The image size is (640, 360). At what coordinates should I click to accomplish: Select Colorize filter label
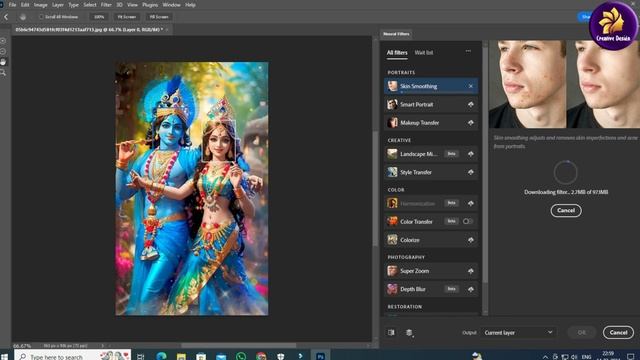[410, 240]
